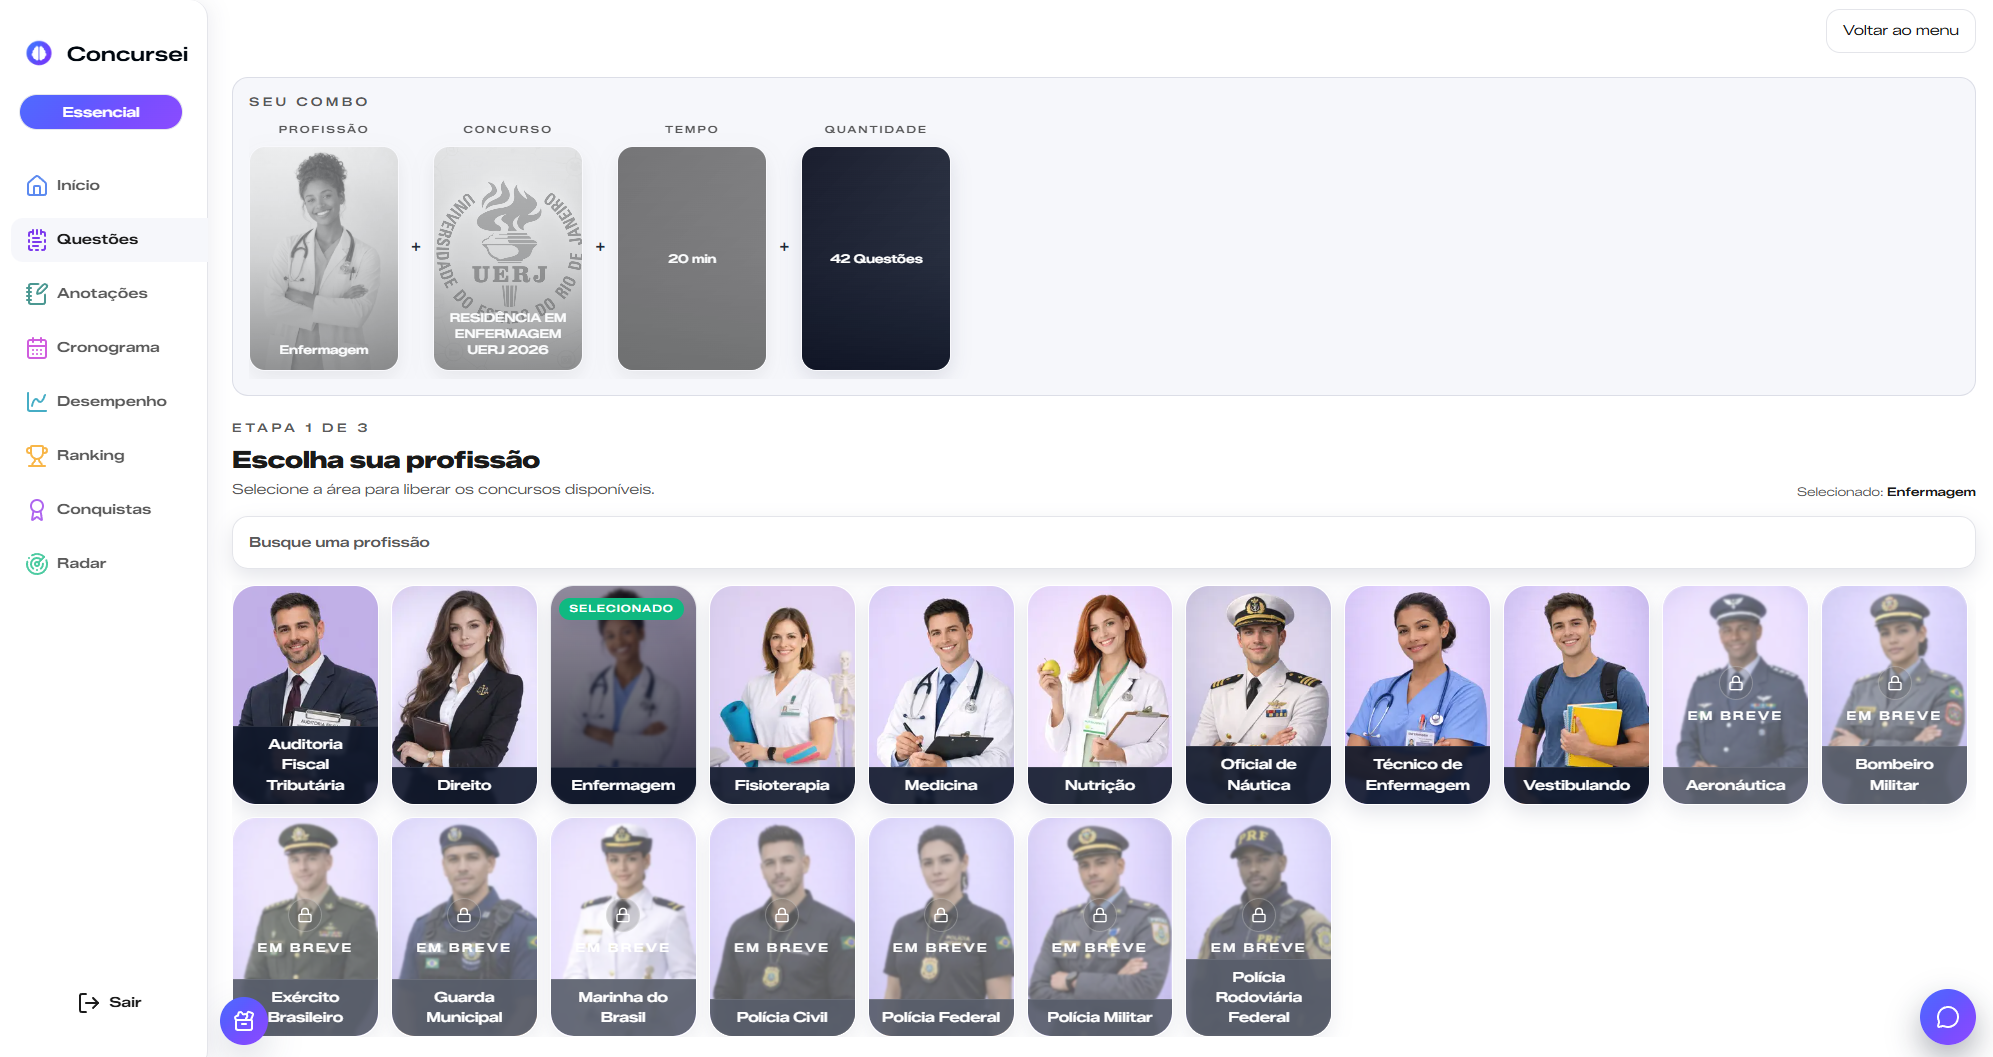This screenshot has width=1993, height=1057.
Task: Select the Cronograma calendar icon
Action: (x=37, y=347)
